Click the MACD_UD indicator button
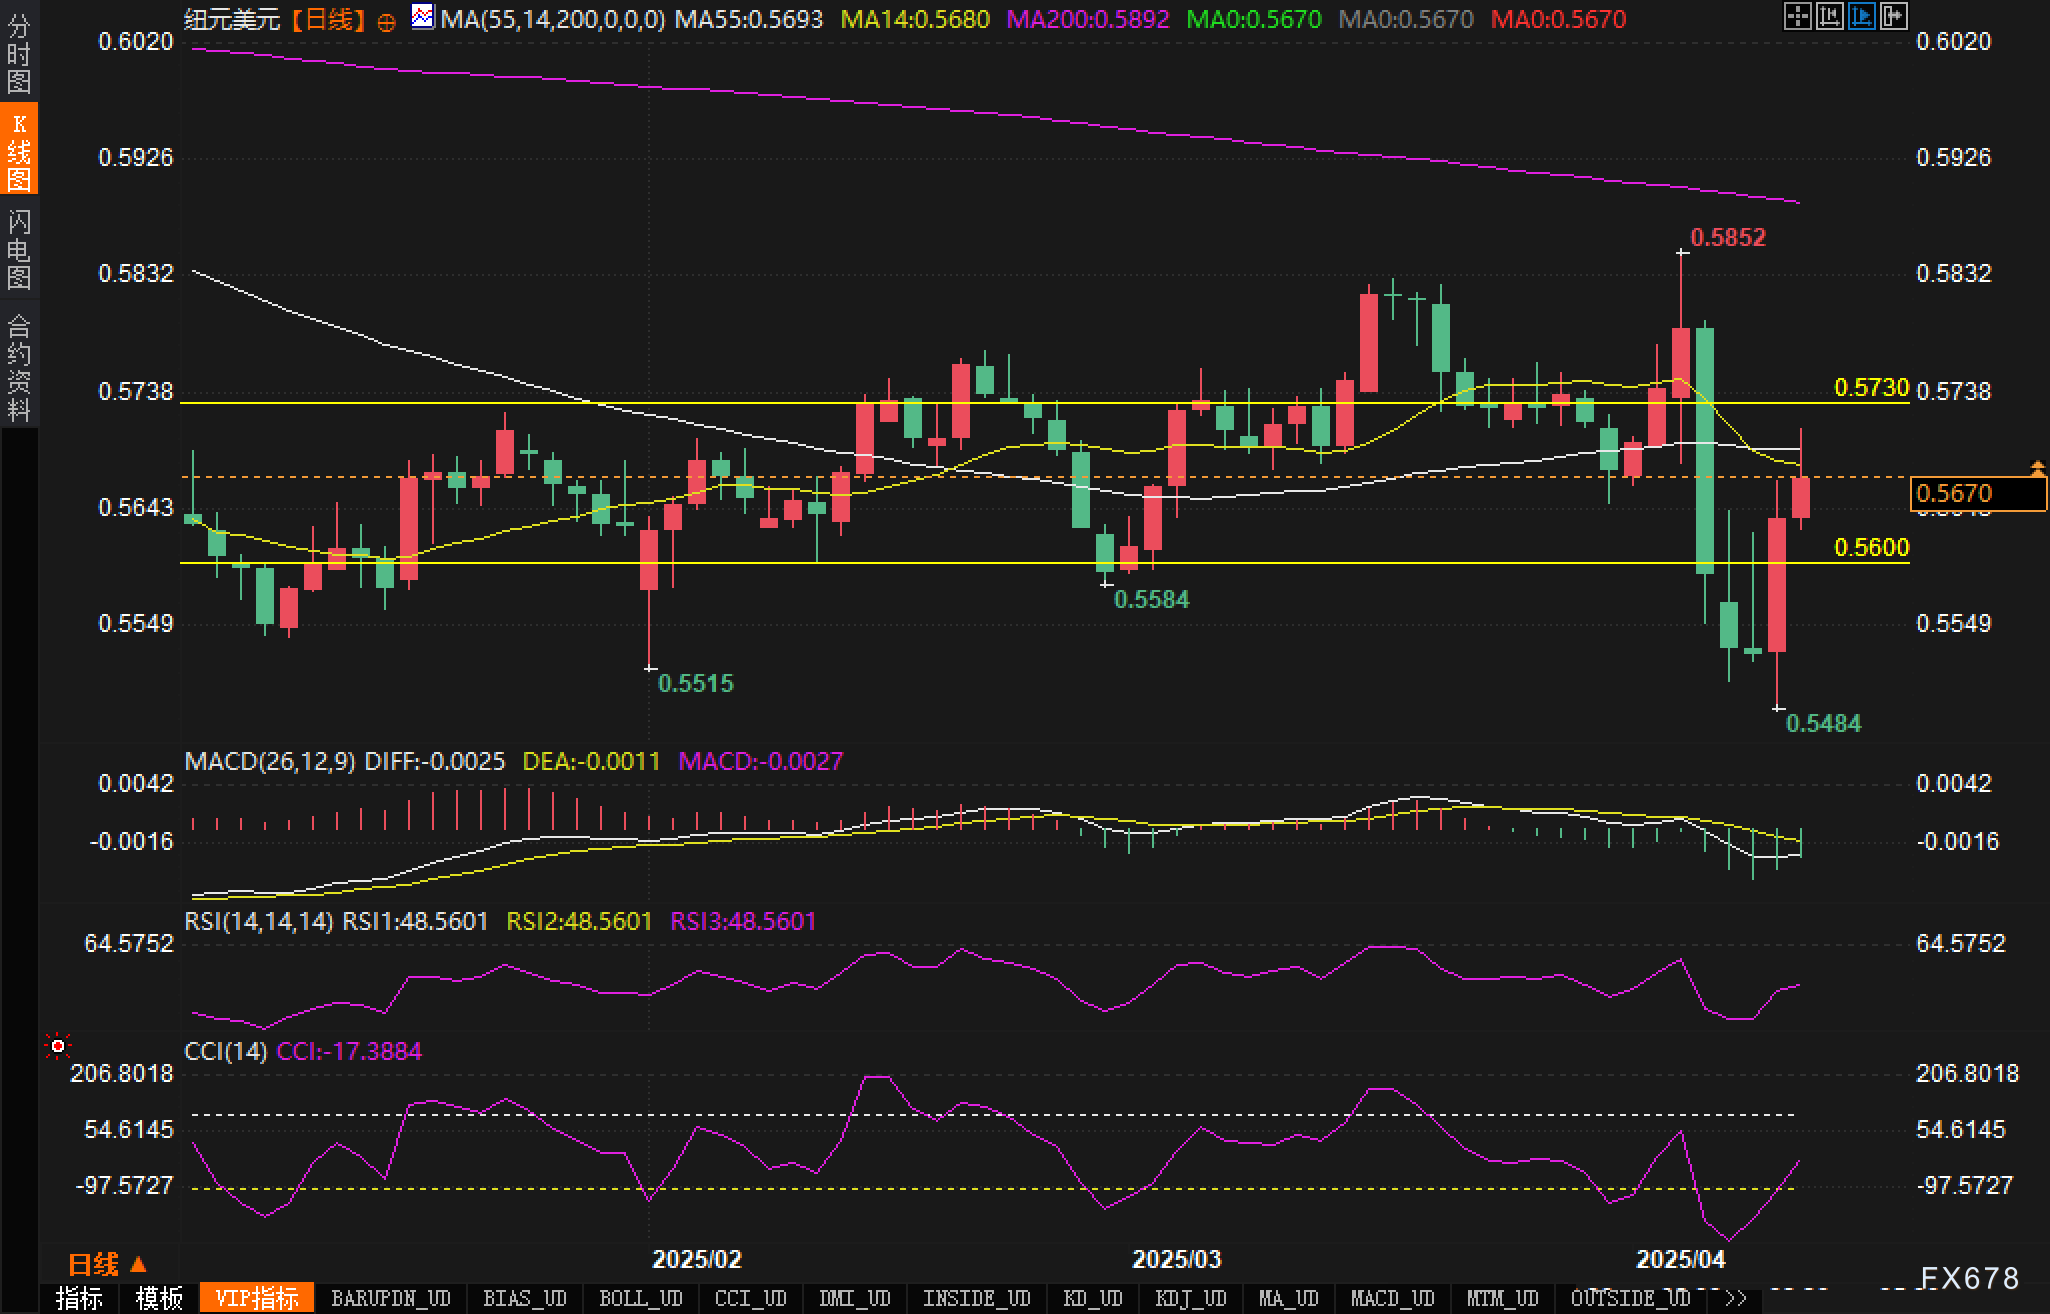Viewport: 2050px width, 1314px height. 1392,1298
